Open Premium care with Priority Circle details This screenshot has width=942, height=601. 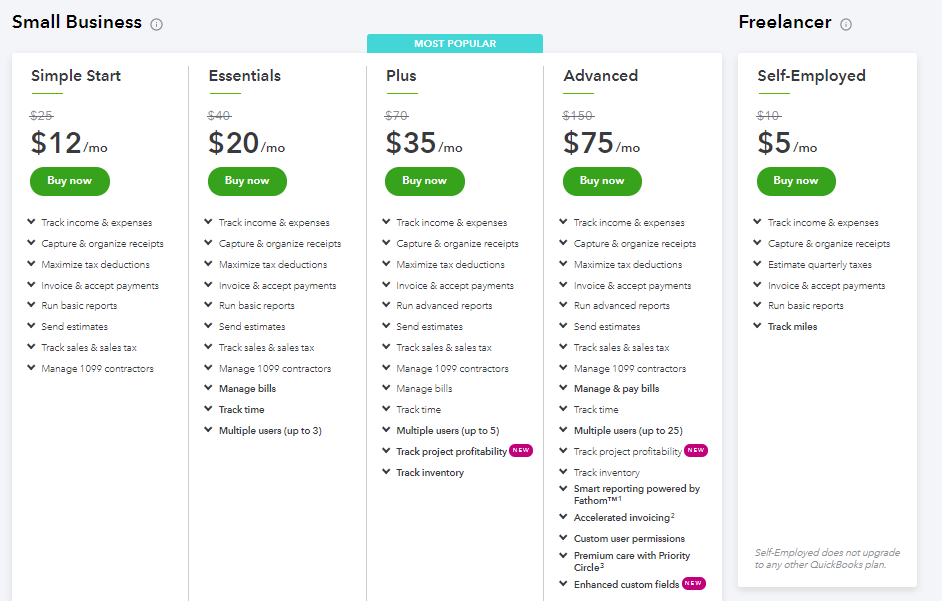pyautogui.click(x=564, y=556)
